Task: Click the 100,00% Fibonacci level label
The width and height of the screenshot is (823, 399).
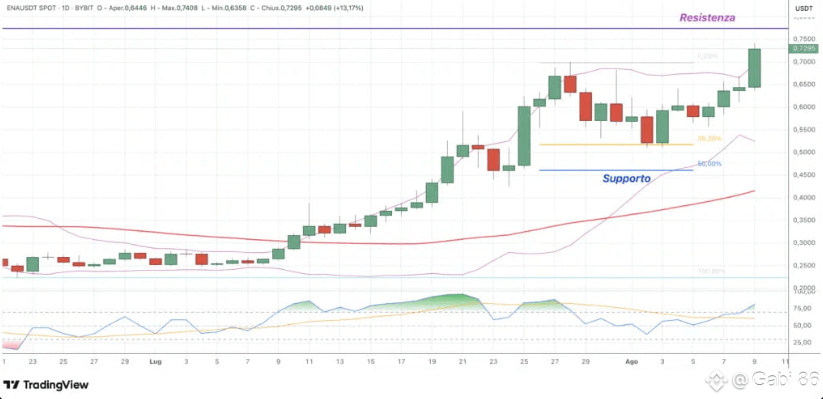Action: point(711,271)
